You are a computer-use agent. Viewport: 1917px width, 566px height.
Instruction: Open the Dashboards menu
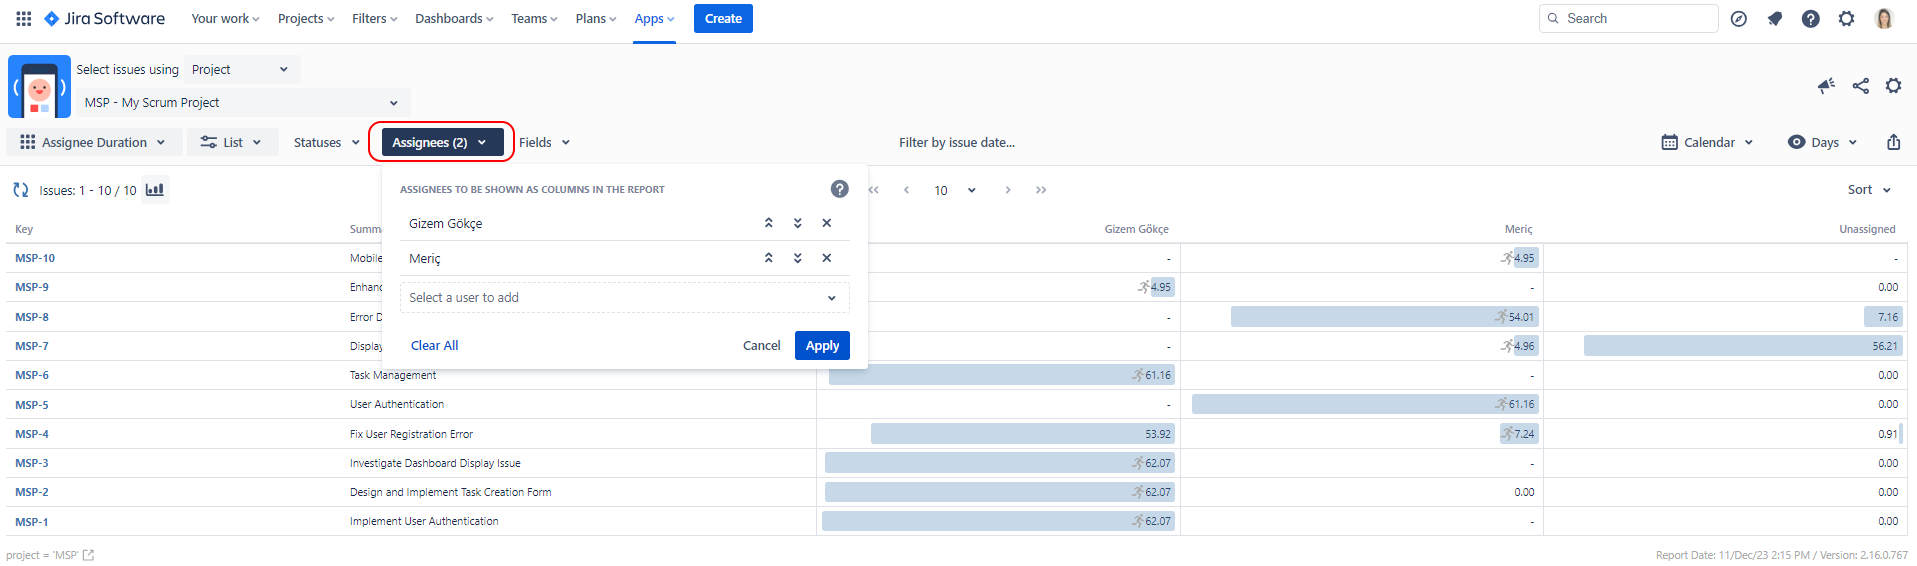pos(454,19)
